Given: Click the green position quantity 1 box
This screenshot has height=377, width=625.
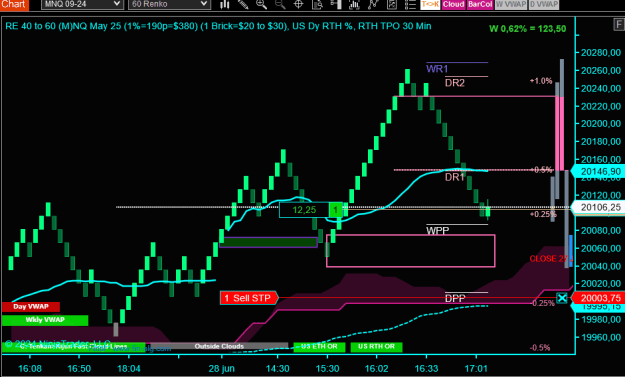Looking at the screenshot, I should click(x=336, y=210).
